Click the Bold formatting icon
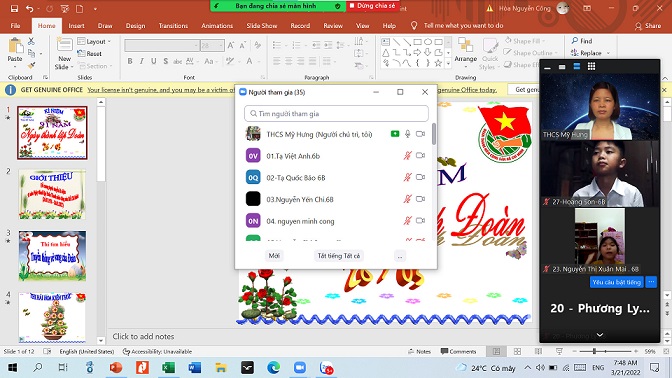Image resolution: width=672 pixels, height=378 pixels. 130,61
